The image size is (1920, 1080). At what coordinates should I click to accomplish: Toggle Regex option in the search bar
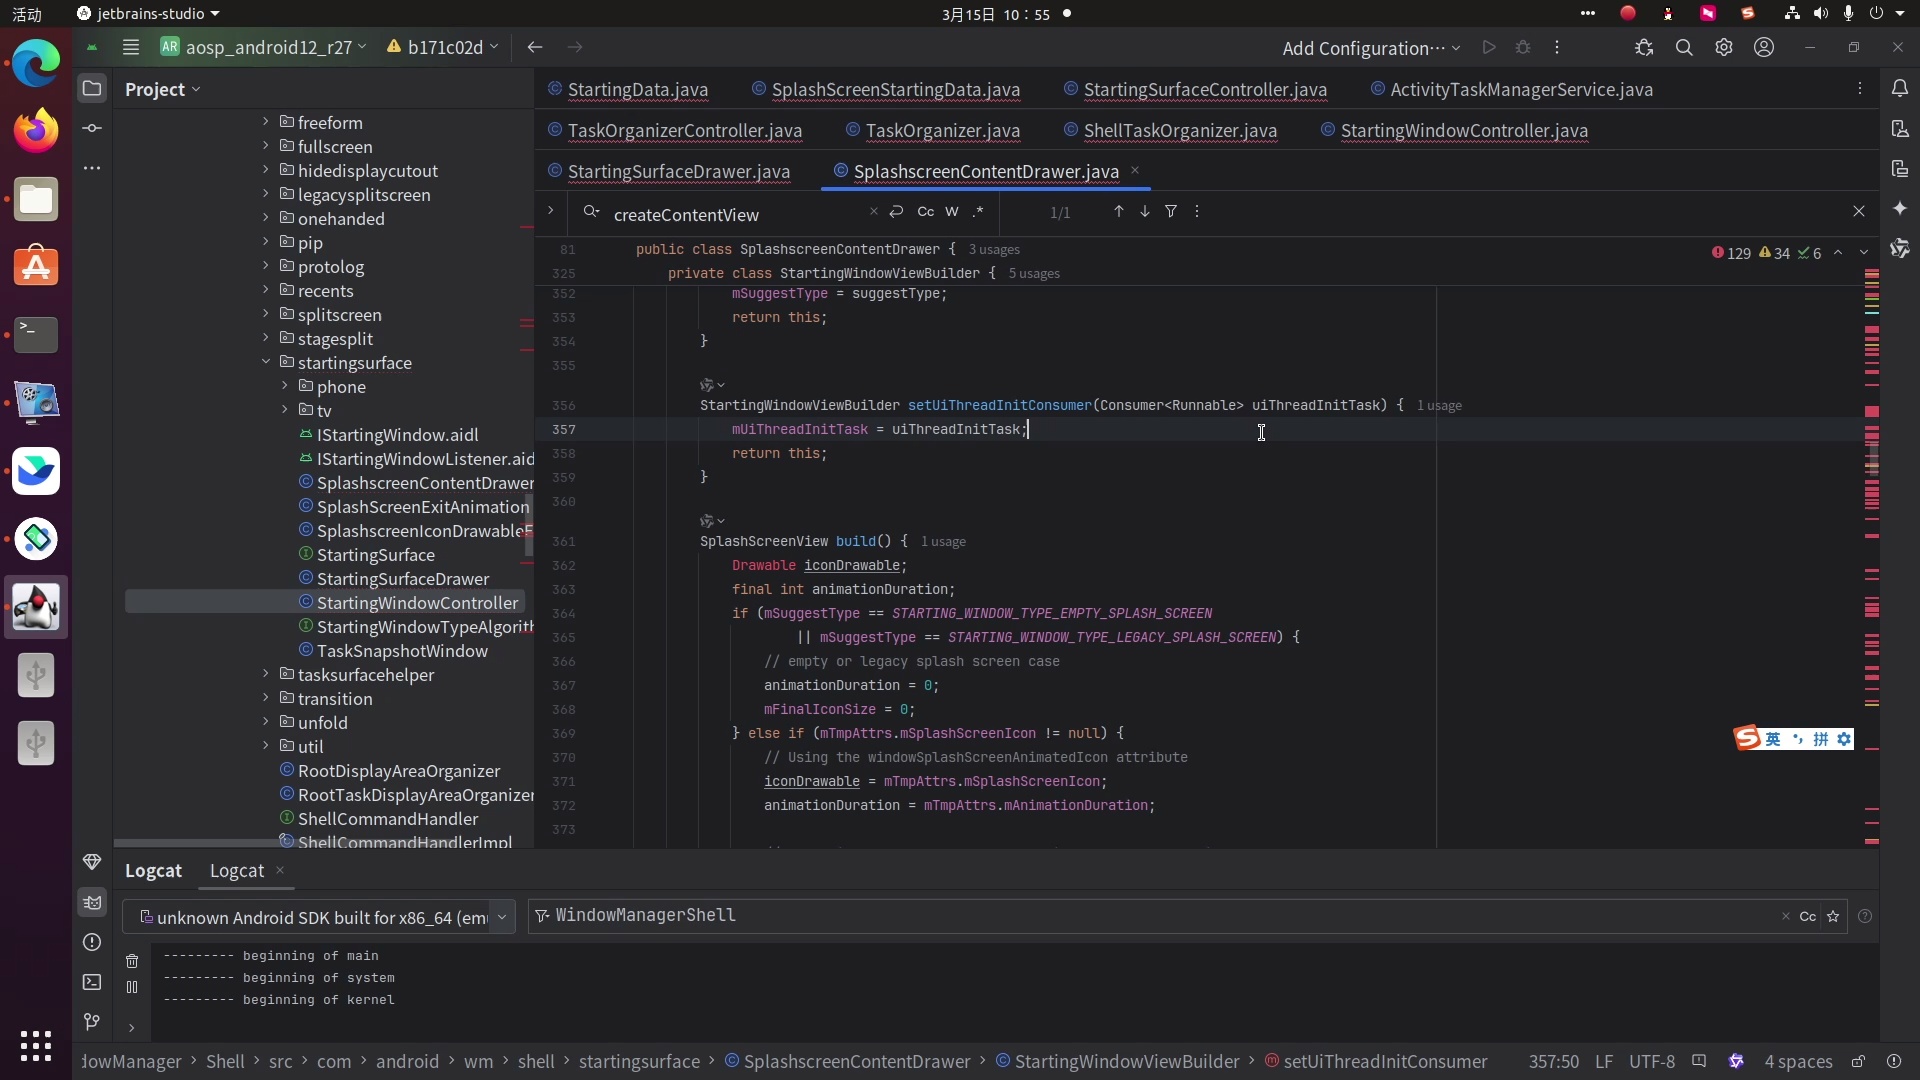[978, 212]
